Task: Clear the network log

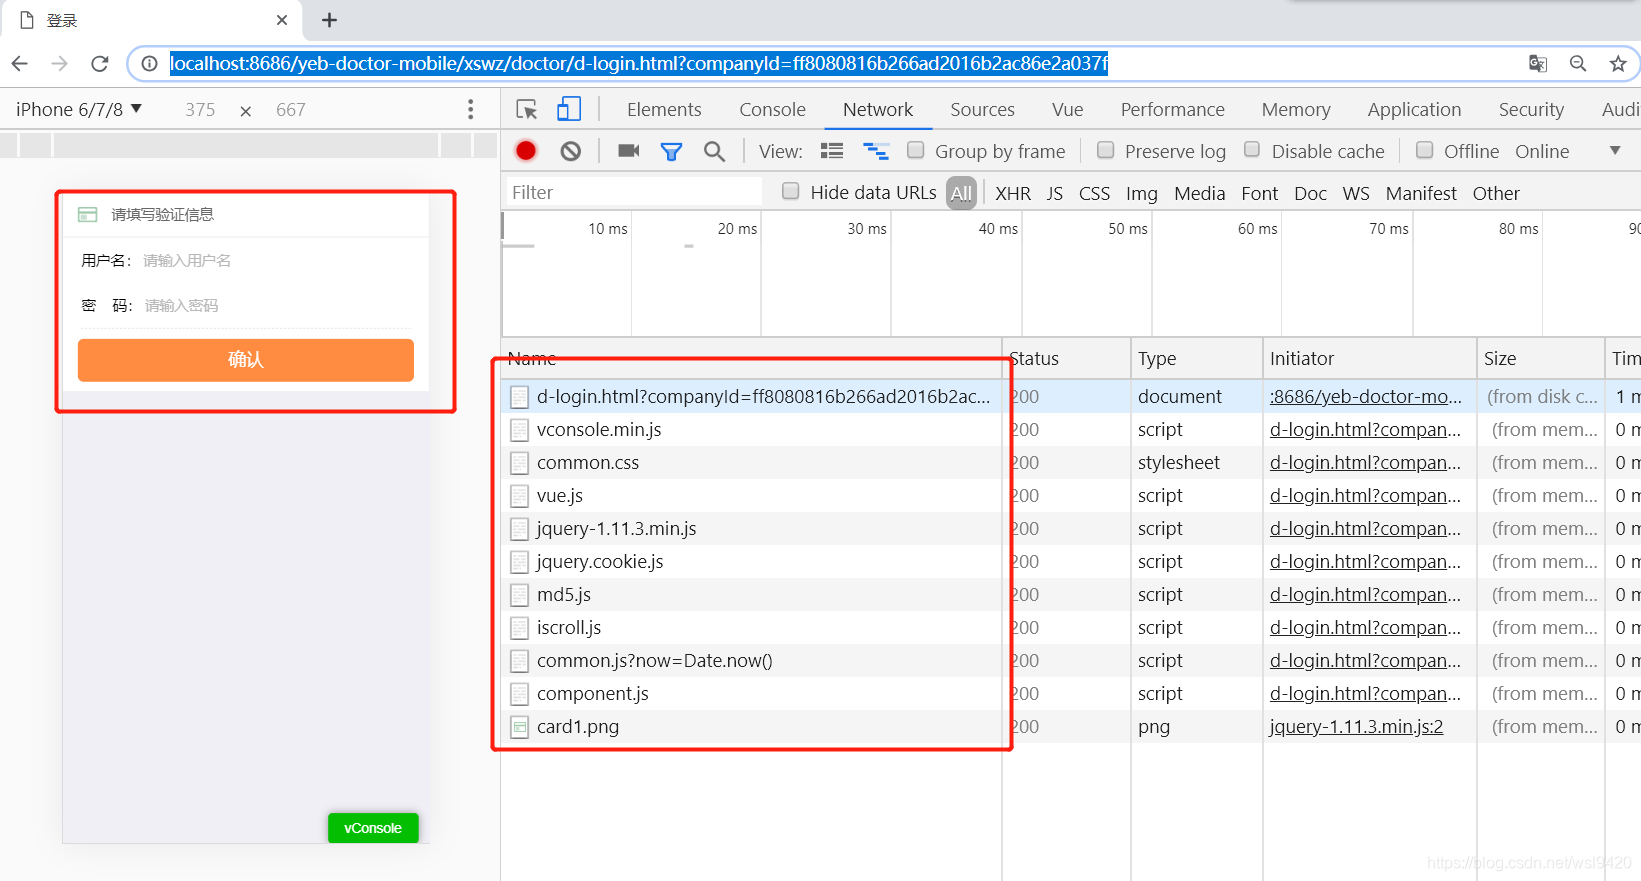Action: click(x=571, y=151)
